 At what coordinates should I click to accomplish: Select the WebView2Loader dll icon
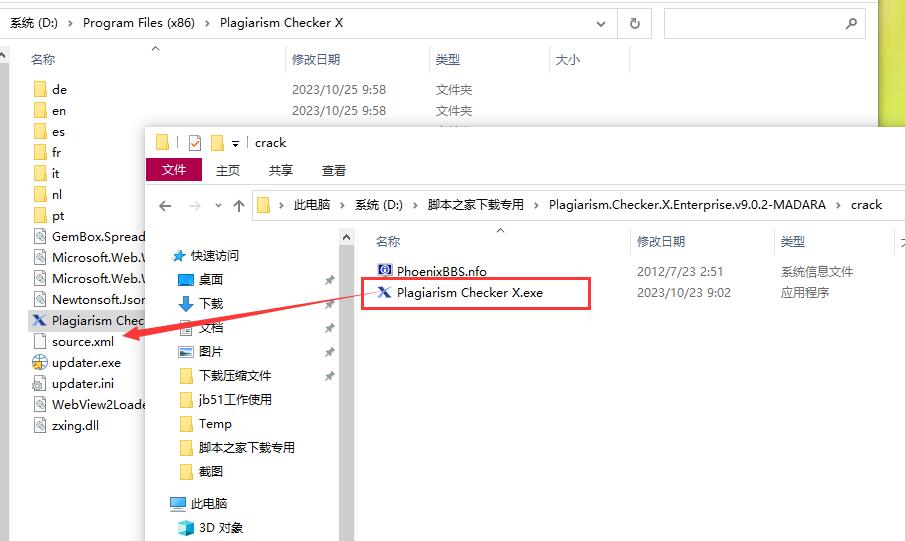(40, 404)
